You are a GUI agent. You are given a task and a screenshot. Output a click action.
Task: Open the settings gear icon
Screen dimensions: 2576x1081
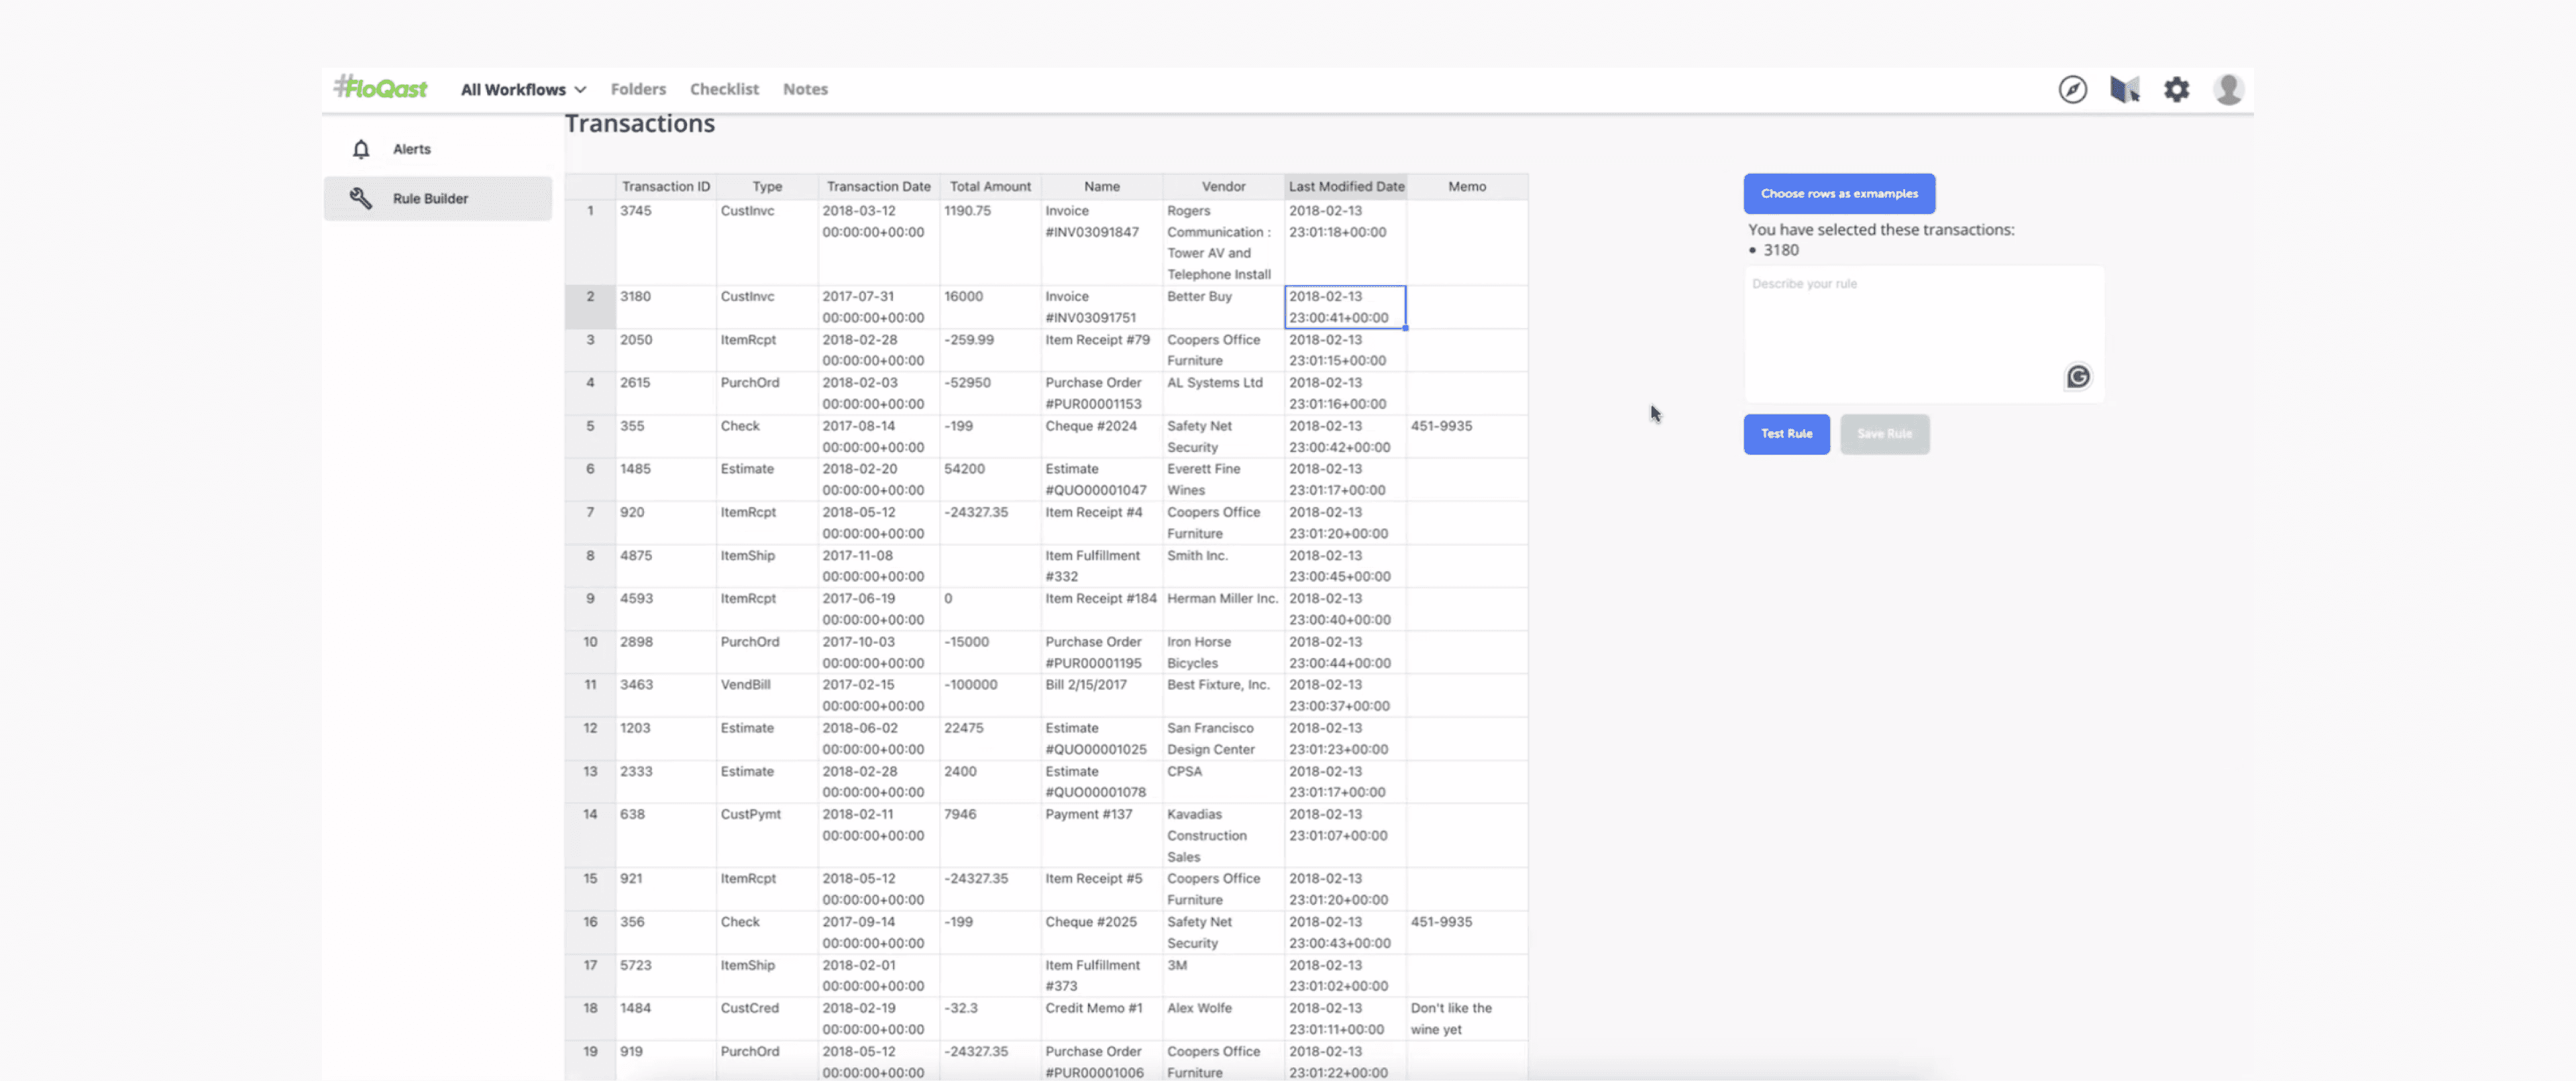2176,89
